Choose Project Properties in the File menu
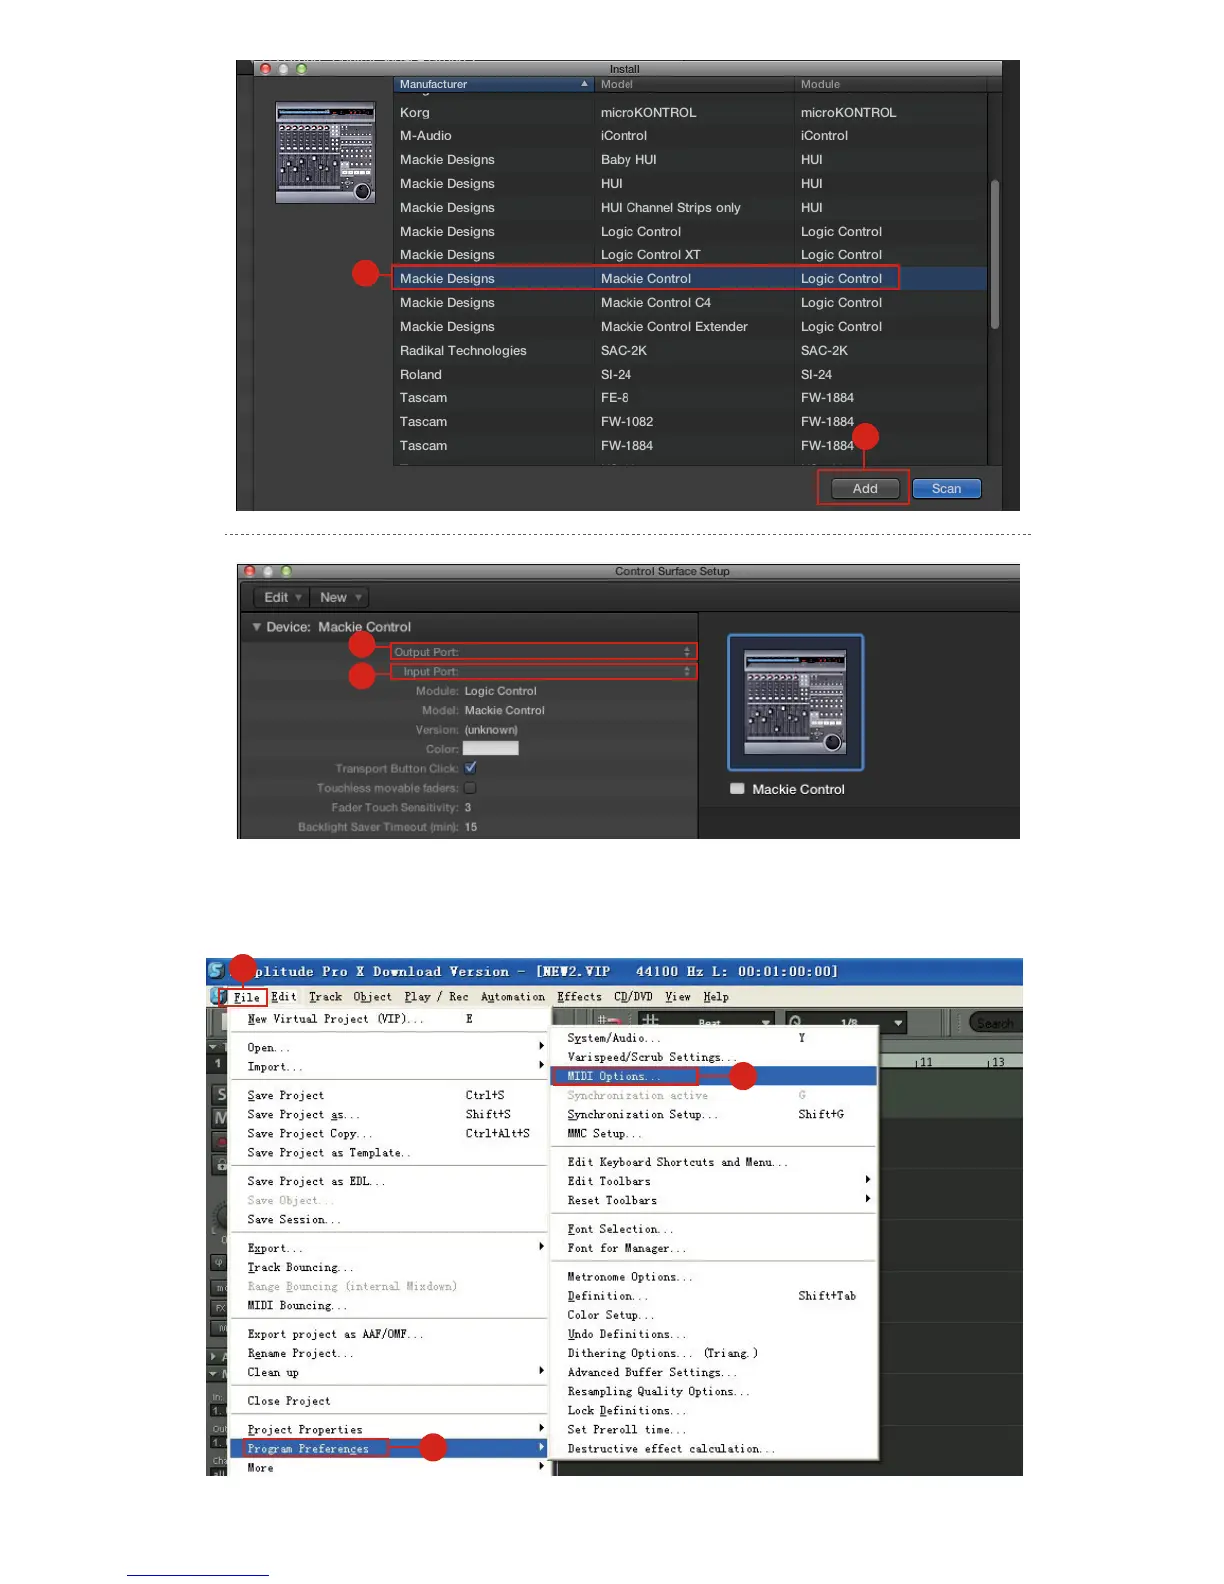Screen dimensions: 1224x1584 pos(390,1429)
